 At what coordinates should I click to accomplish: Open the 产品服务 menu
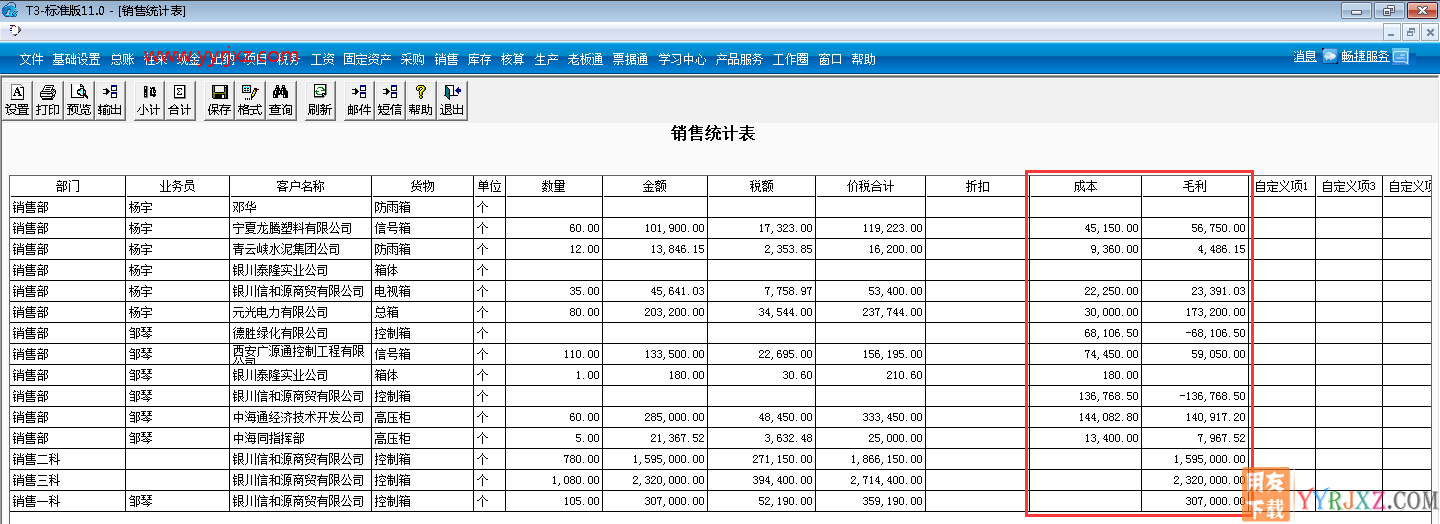tap(739, 59)
